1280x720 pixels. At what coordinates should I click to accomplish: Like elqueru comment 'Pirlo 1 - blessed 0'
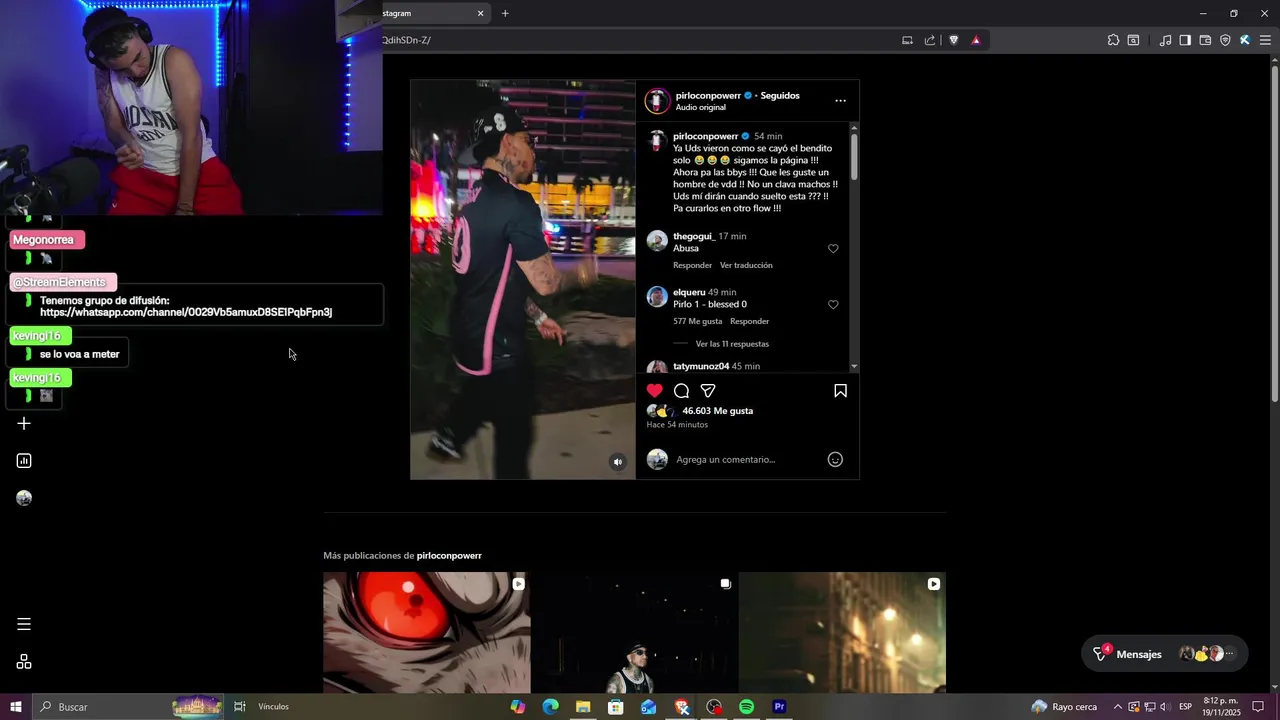point(833,305)
